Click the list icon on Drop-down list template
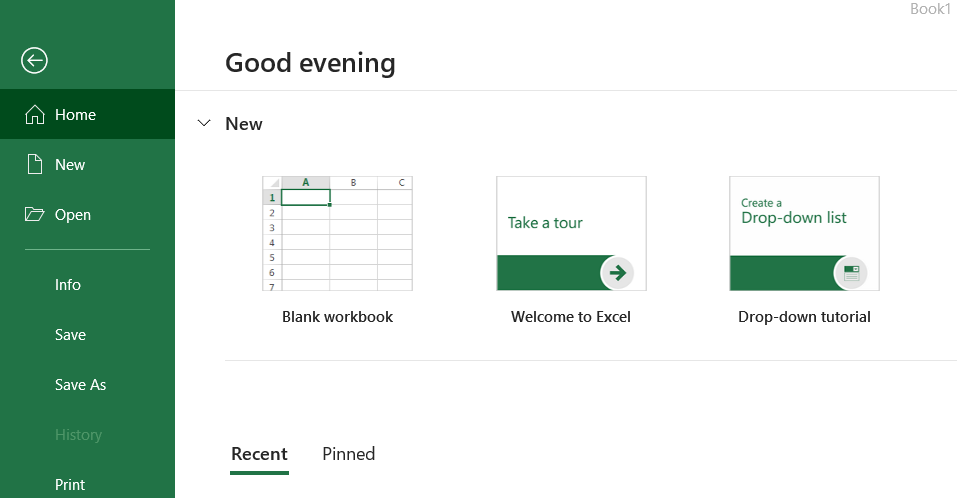 tap(851, 272)
